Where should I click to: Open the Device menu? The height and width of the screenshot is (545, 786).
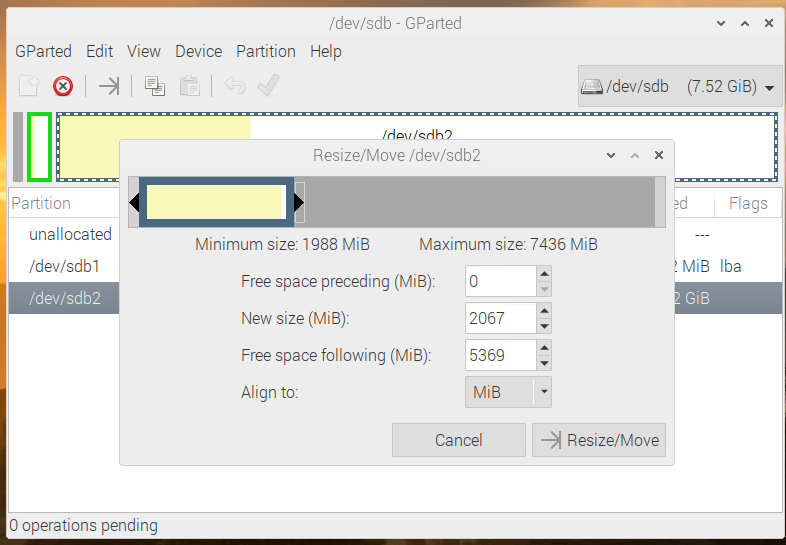tap(199, 51)
